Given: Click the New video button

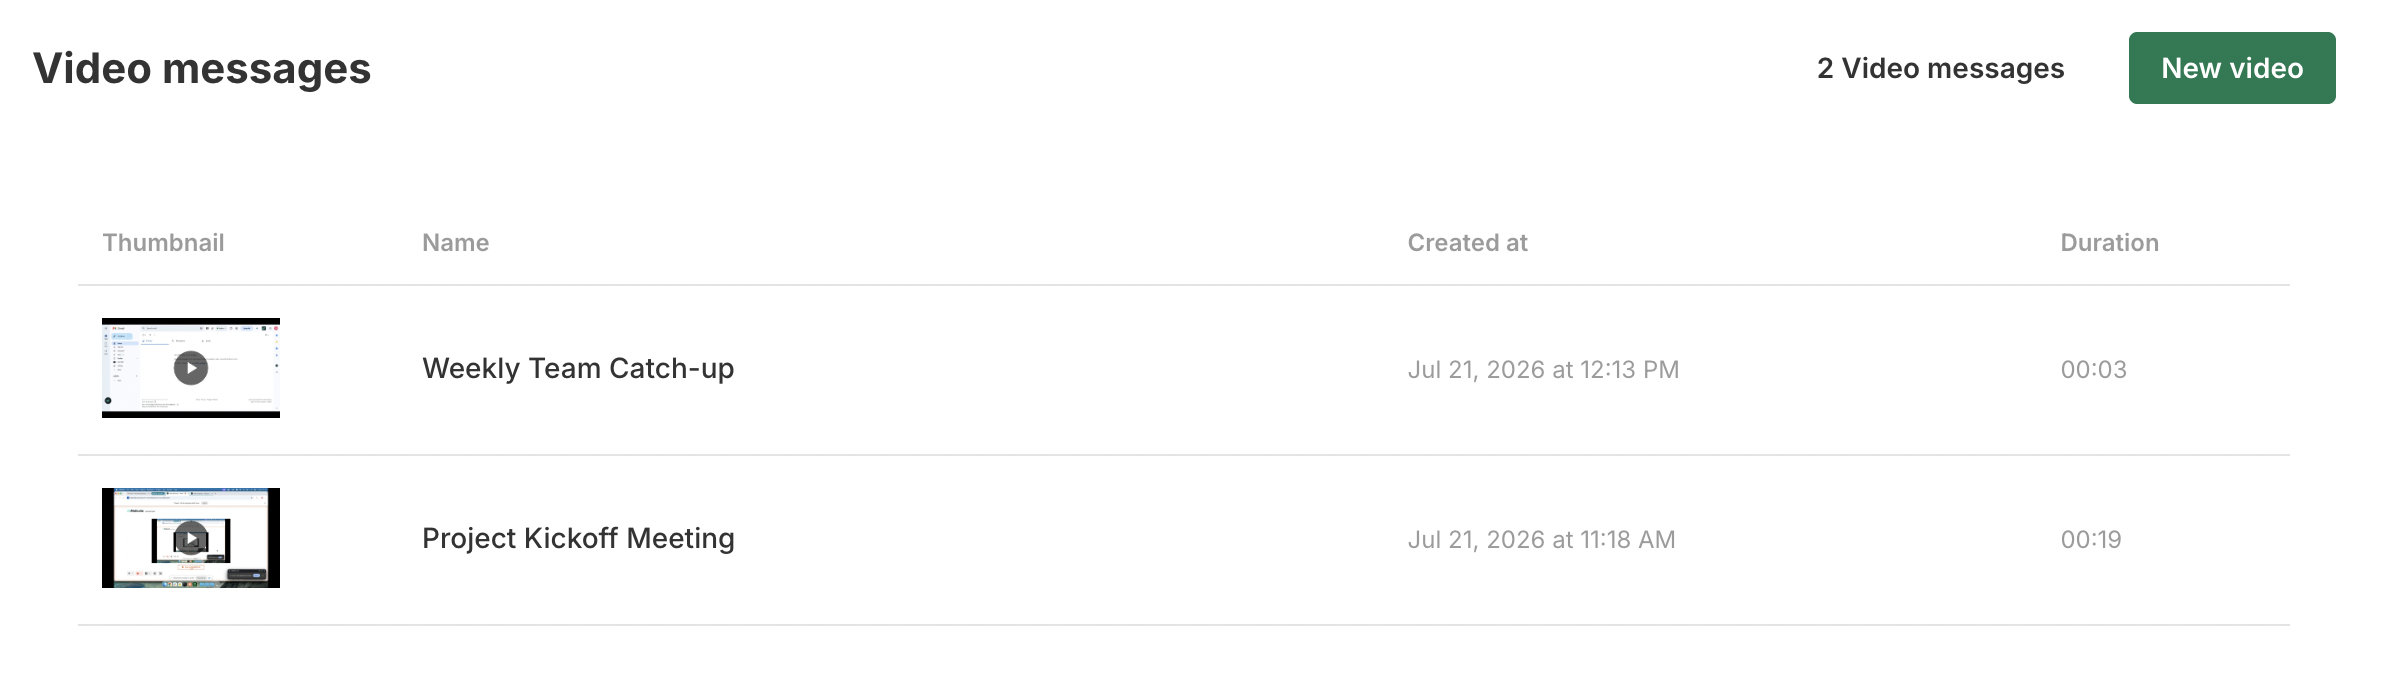Looking at the screenshot, I should click(2232, 68).
